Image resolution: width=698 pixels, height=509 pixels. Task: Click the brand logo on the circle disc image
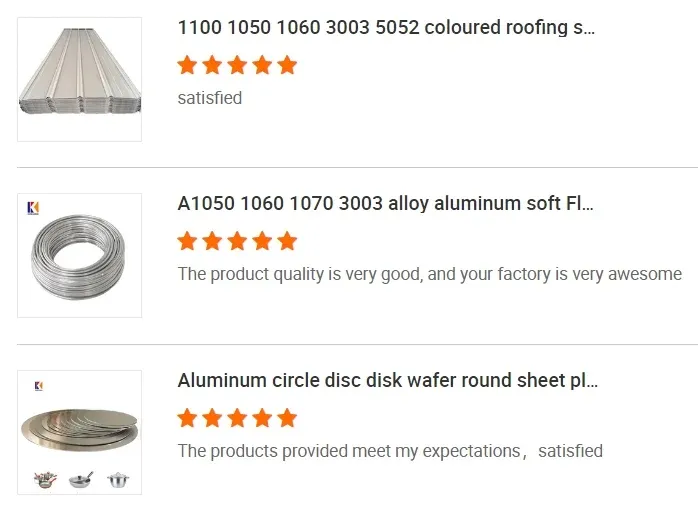click(38, 385)
